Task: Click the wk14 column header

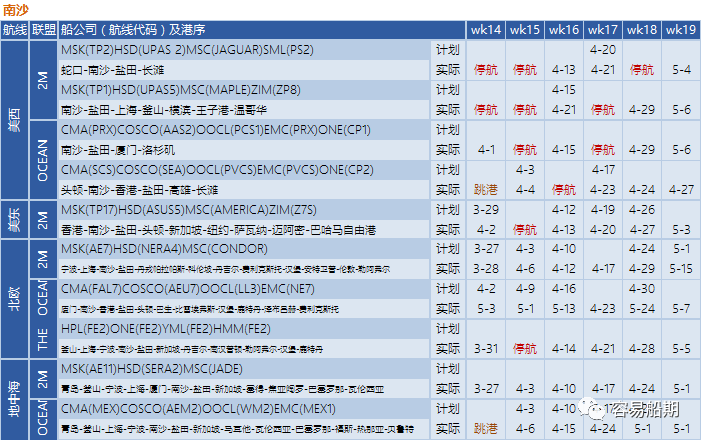Action: [486, 30]
